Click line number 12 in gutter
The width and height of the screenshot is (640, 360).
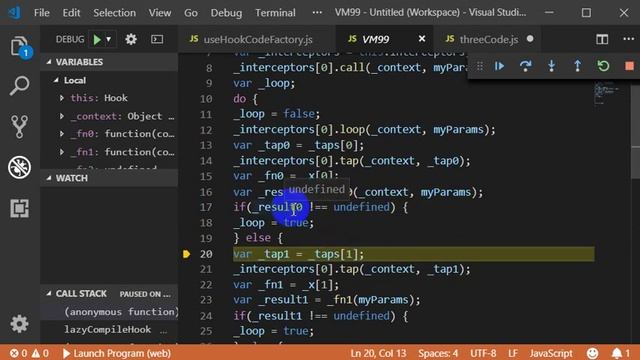206,130
